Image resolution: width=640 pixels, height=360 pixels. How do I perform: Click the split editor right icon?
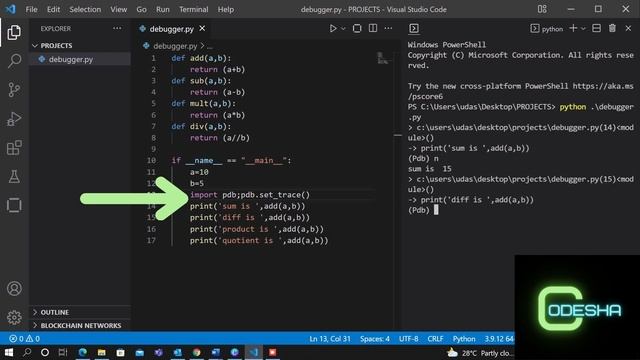tap(373, 28)
